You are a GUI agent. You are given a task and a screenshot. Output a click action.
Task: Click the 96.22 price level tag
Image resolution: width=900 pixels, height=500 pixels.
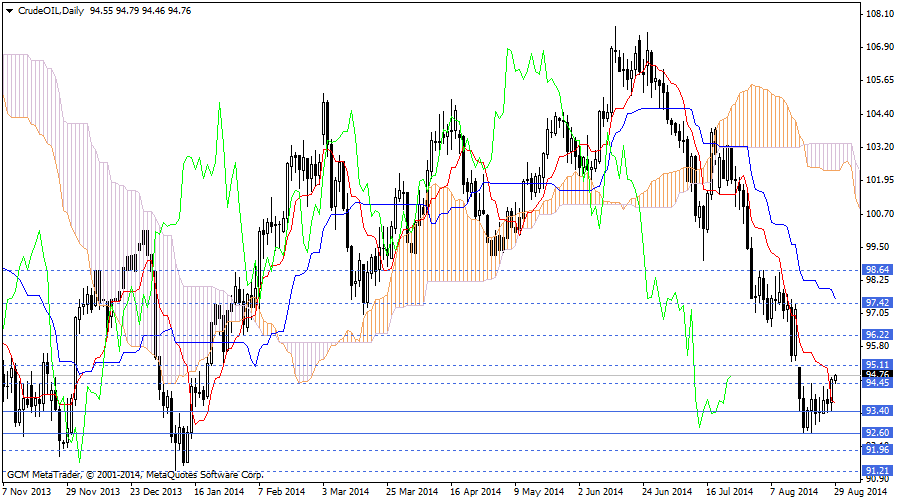click(x=877, y=334)
